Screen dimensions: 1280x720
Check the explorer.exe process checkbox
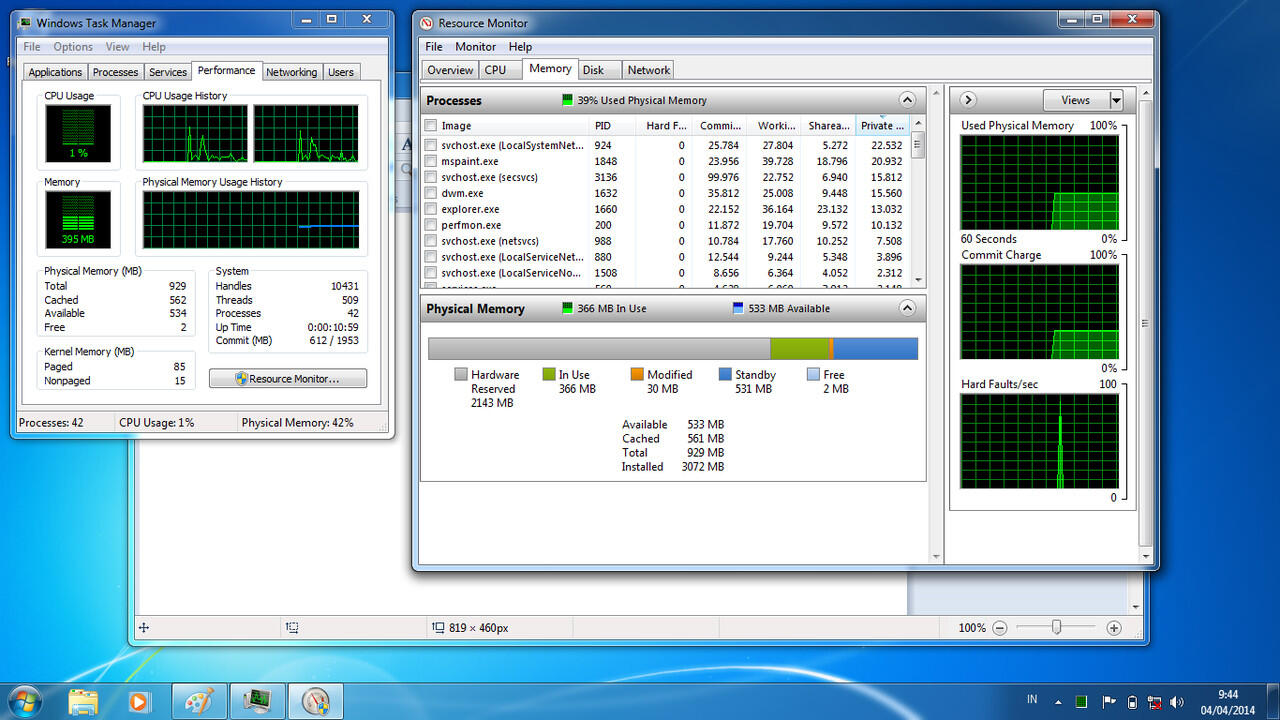tap(431, 209)
